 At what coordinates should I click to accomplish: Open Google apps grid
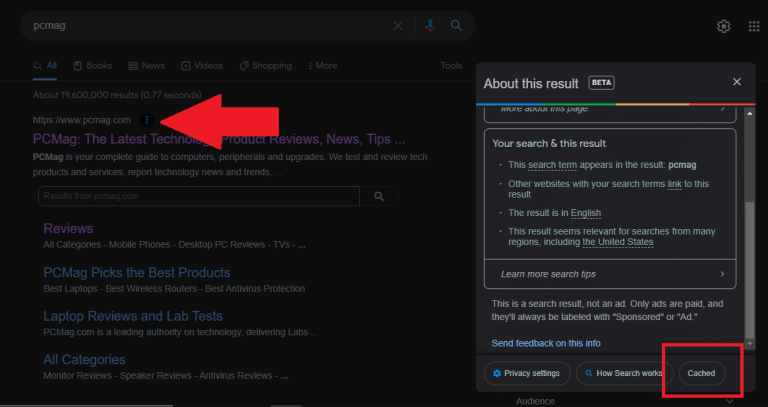754,26
